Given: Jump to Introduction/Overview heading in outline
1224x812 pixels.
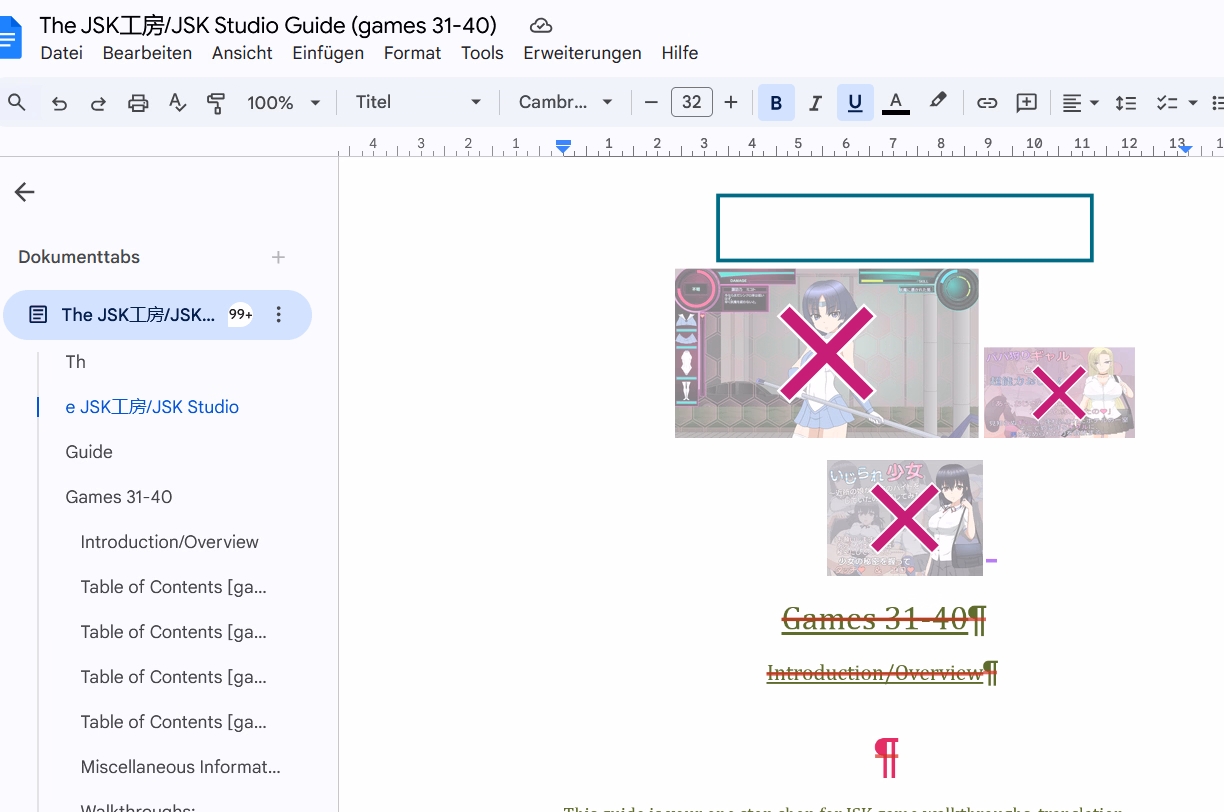Looking at the screenshot, I should click(x=169, y=542).
